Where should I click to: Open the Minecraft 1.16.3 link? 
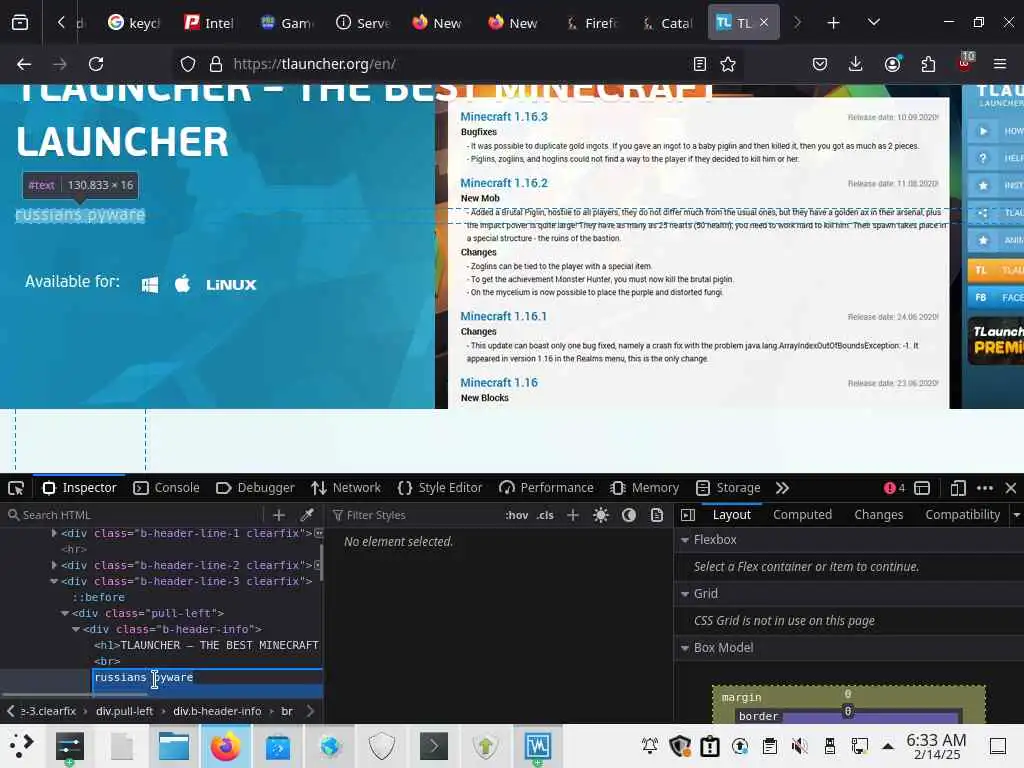(x=504, y=117)
